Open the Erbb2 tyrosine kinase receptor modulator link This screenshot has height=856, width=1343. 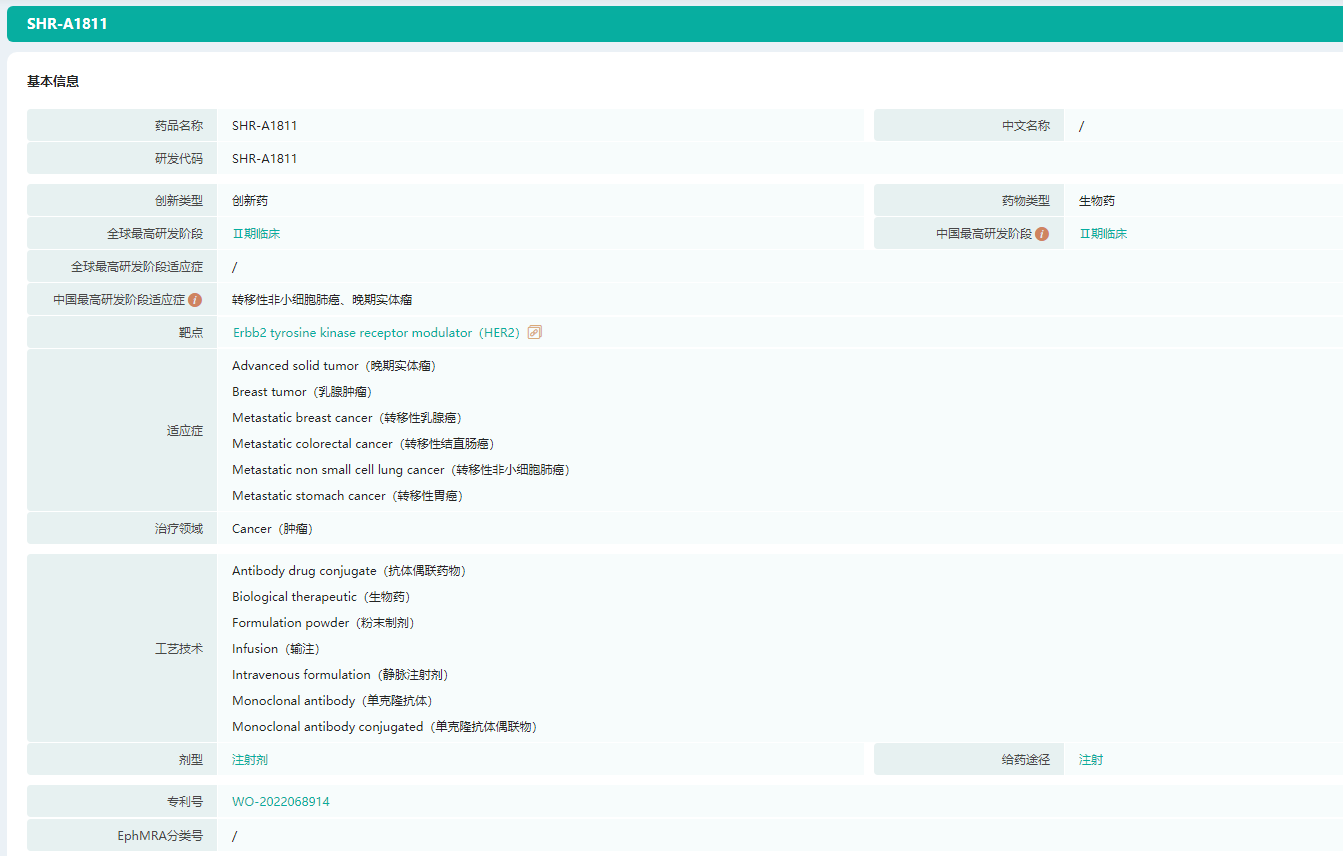(x=376, y=333)
